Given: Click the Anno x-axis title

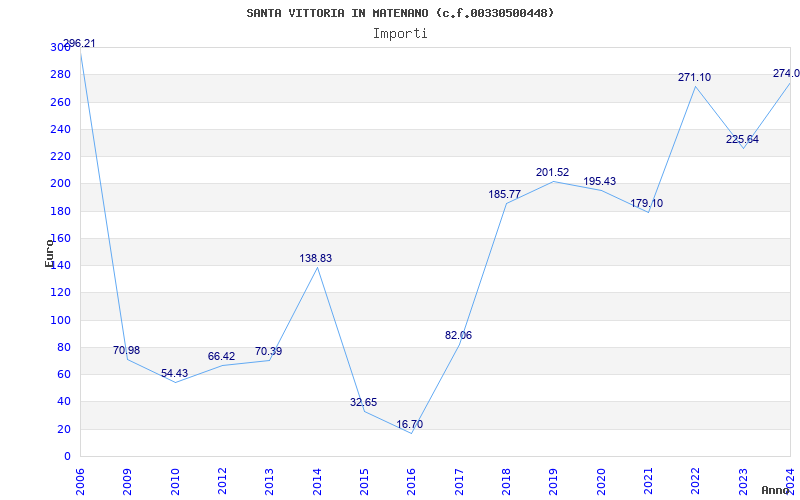Looking at the screenshot, I should [776, 490].
